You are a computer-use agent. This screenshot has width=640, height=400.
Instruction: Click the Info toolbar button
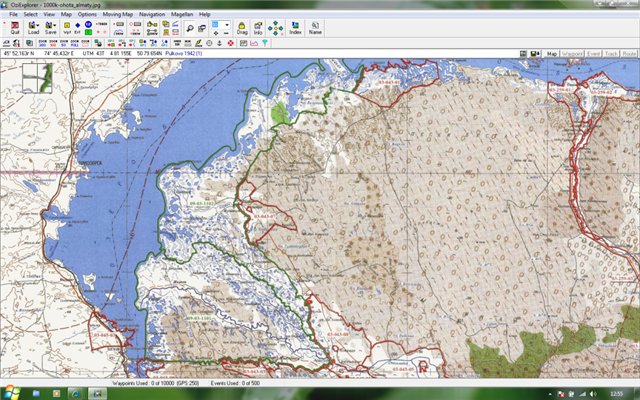258,28
